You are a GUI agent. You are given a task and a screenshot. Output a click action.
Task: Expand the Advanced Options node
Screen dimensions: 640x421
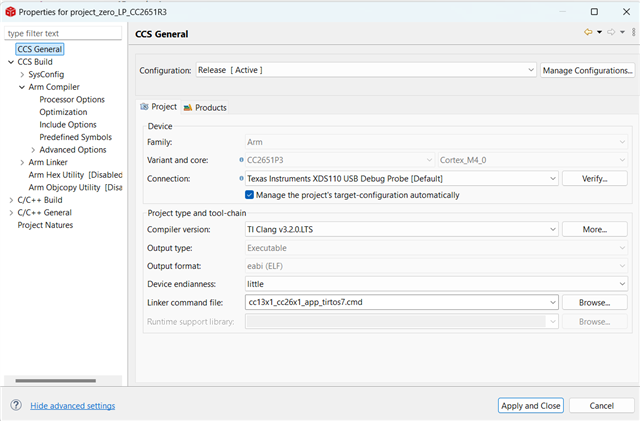[33, 150]
